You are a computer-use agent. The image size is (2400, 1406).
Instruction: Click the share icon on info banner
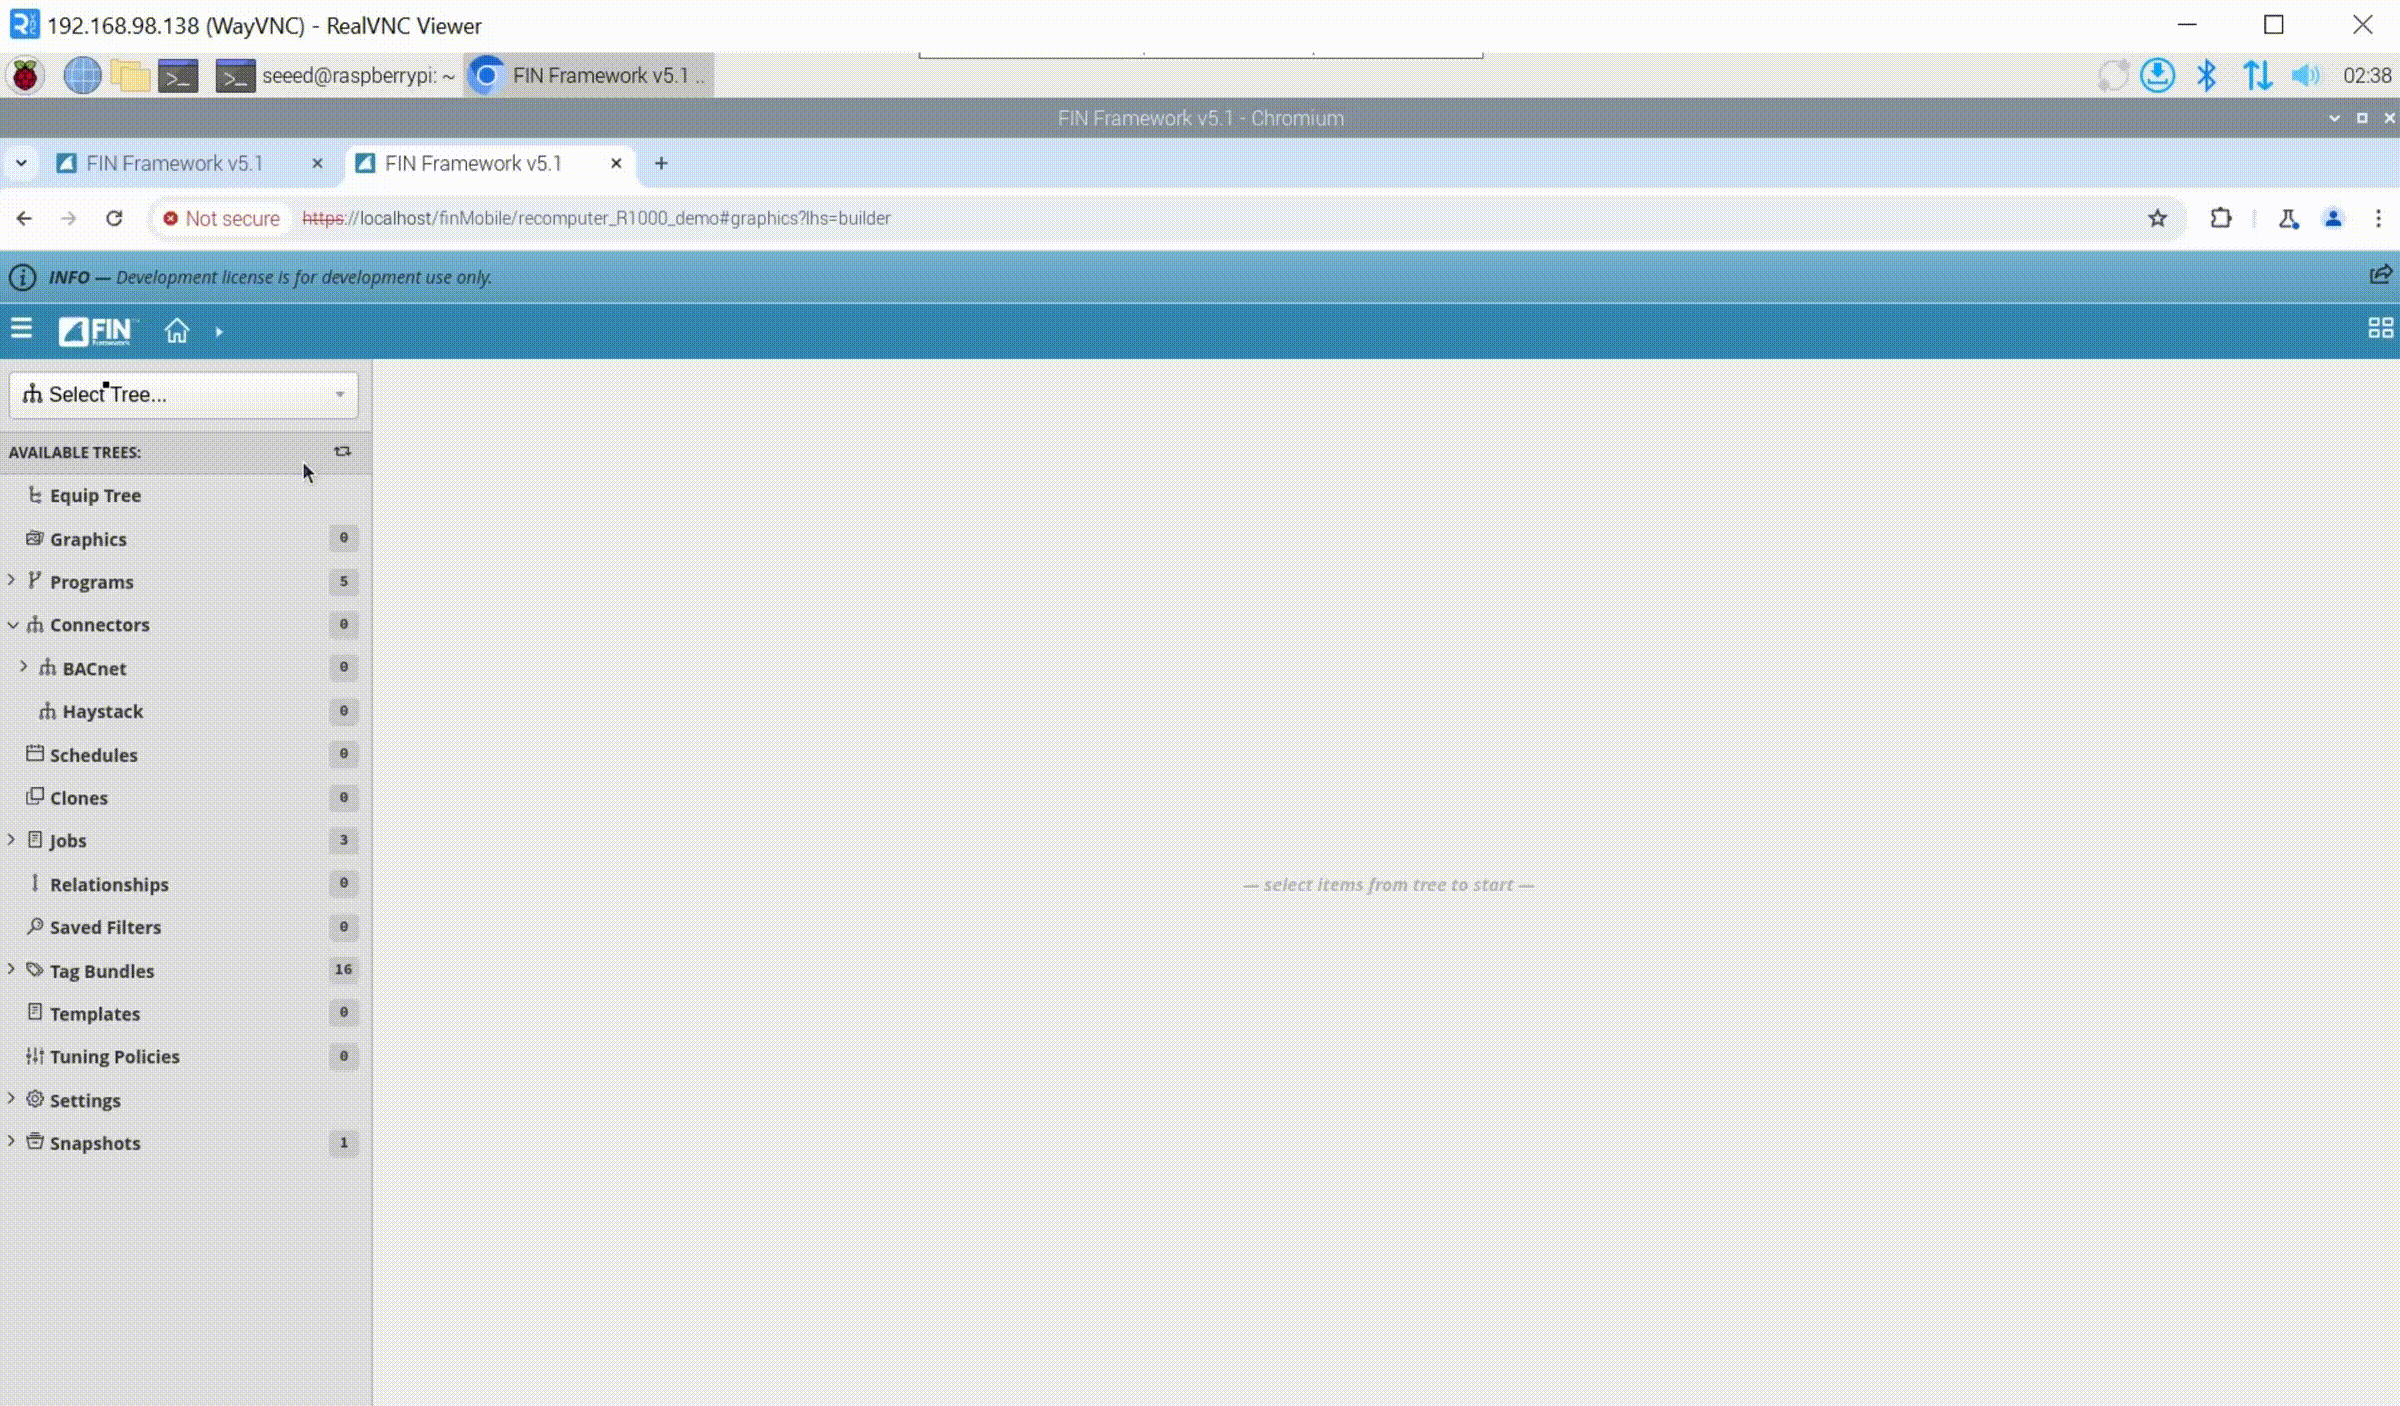point(2380,276)
